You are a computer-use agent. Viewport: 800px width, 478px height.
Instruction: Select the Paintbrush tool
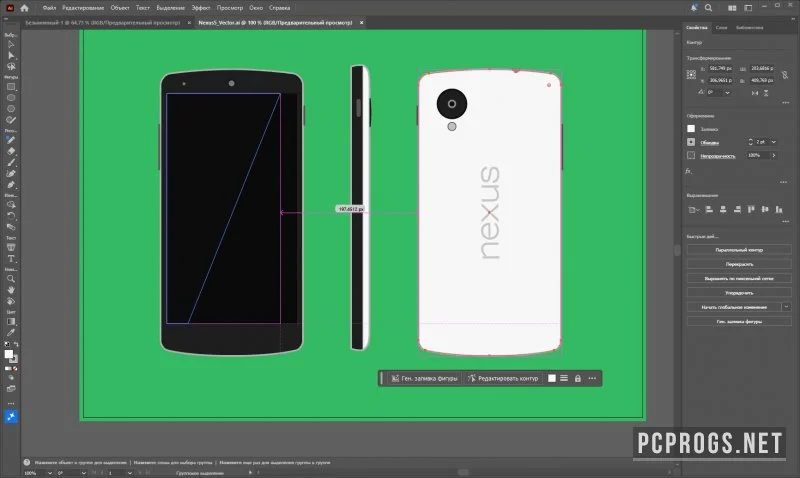click(x=11, y=162)
